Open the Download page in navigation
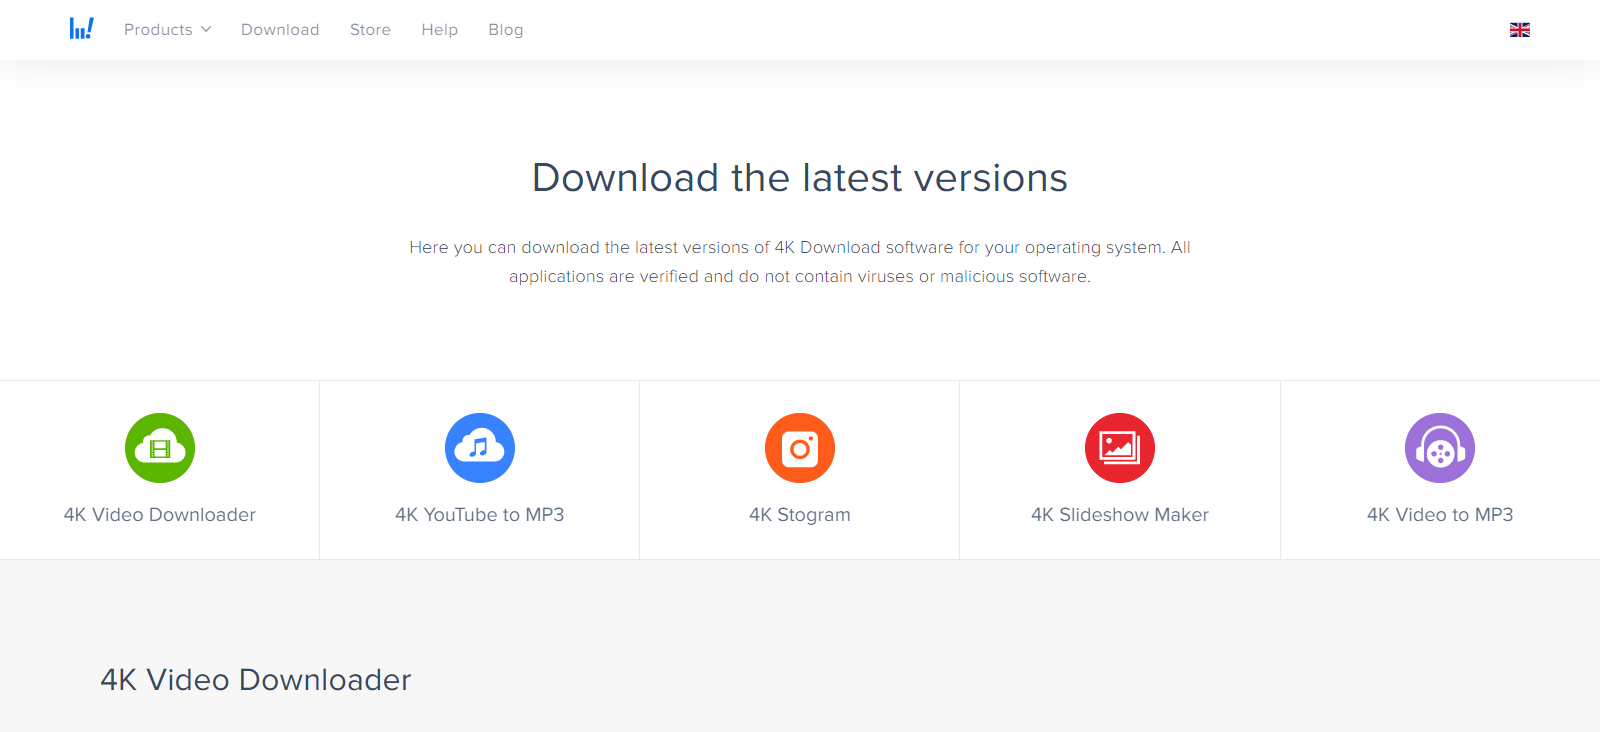The image size is (1600, 732). click(280, 30)
